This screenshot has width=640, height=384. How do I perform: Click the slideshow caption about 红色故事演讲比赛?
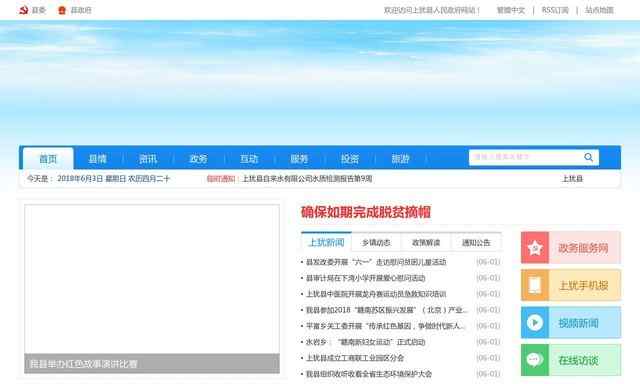pos(84,364)
